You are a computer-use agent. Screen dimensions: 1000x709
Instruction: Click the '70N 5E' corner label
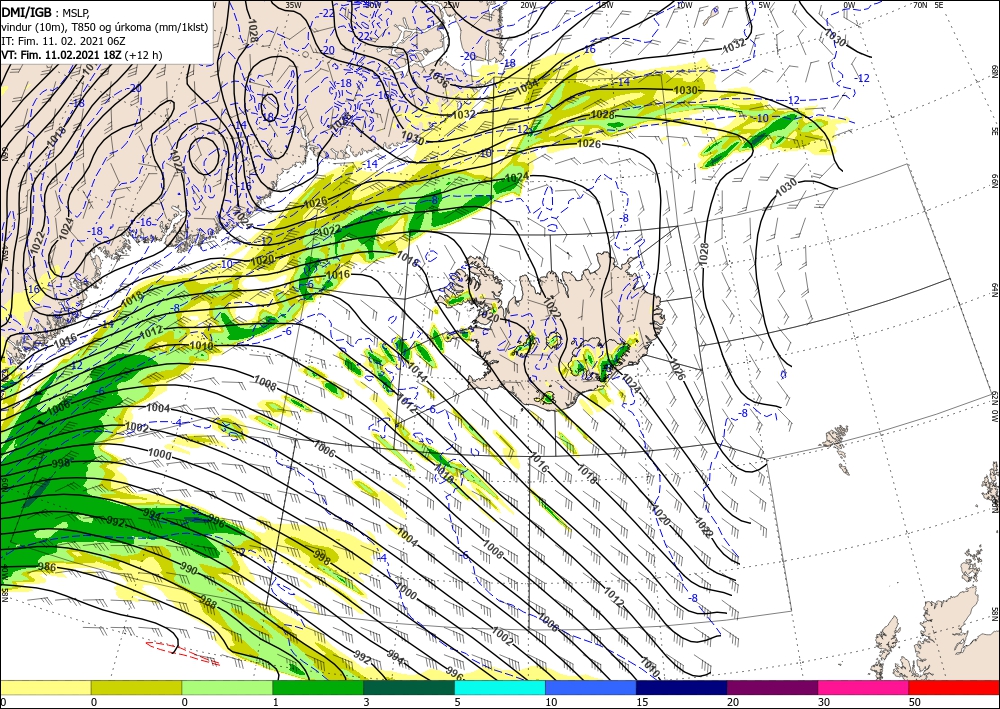coord(928,5)
